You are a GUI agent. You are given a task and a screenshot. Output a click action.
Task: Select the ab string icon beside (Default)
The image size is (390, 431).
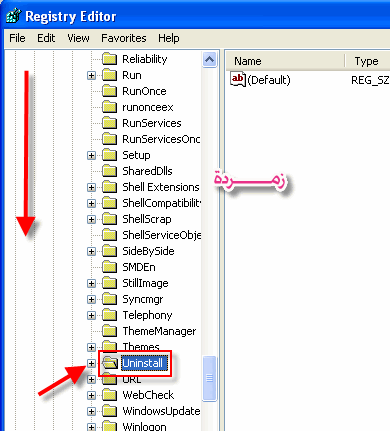(238, 80)
